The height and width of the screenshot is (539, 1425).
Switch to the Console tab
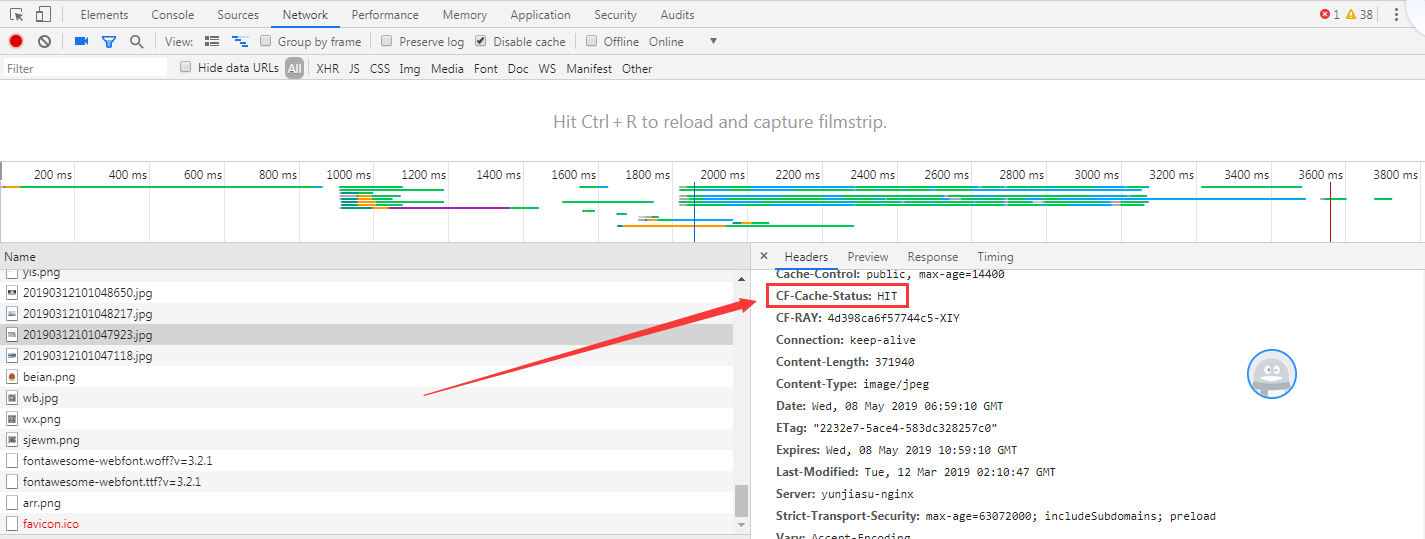(x=173, y=15)
